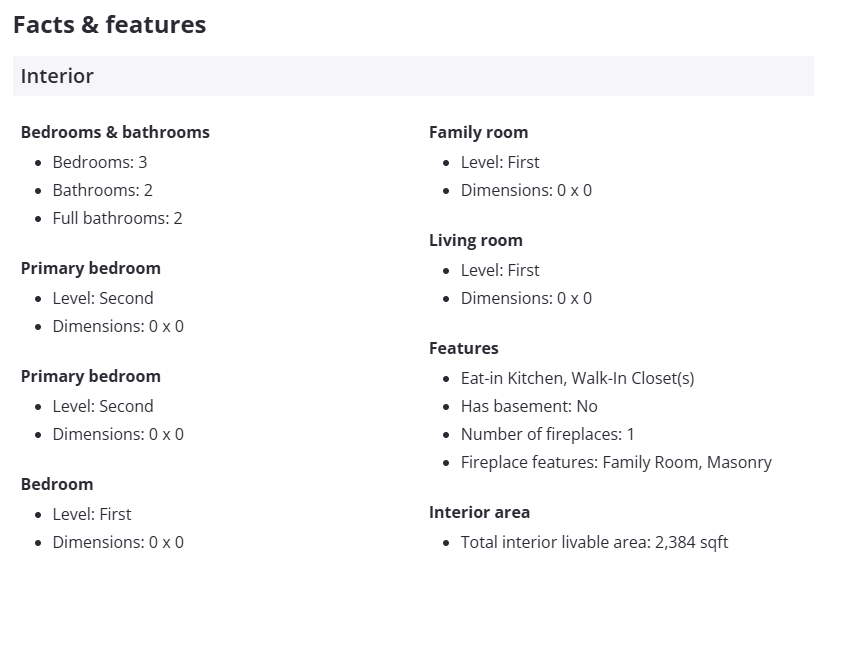Image resolution: width=858 pixels, height=655 pixels.
Task: Click Level: First under Living room
Action: (x=500, y=270)
